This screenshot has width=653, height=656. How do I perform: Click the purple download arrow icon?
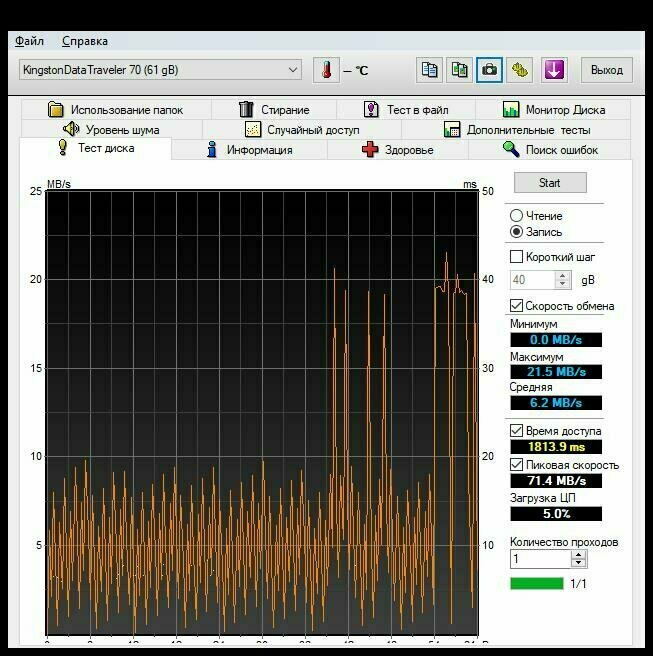pos(554,70)
